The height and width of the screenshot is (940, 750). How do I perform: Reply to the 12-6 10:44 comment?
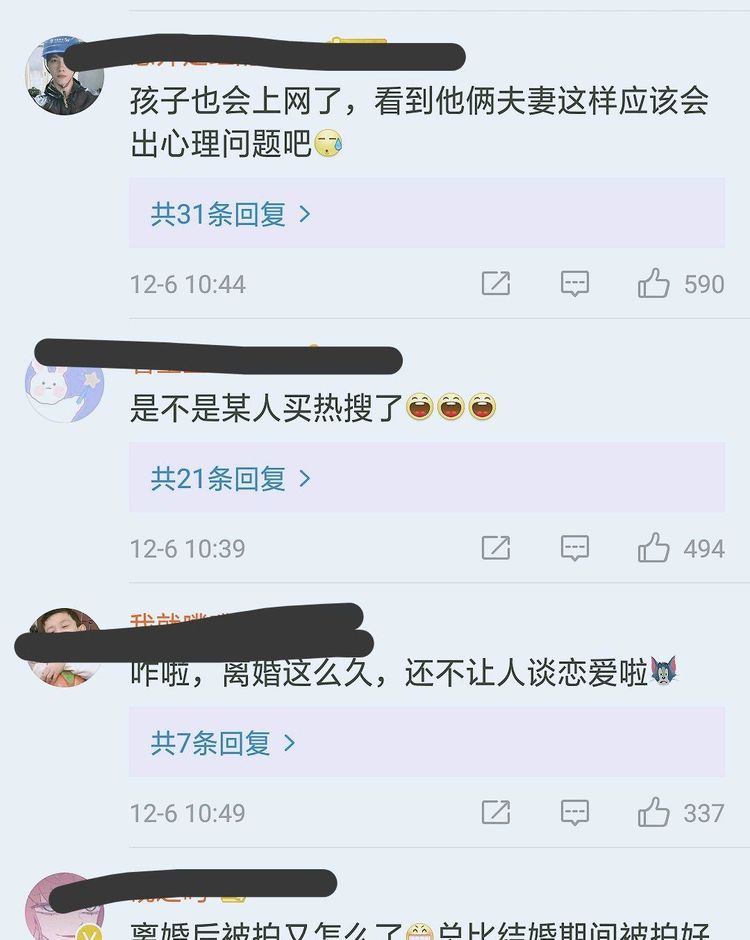click(574, 284)
